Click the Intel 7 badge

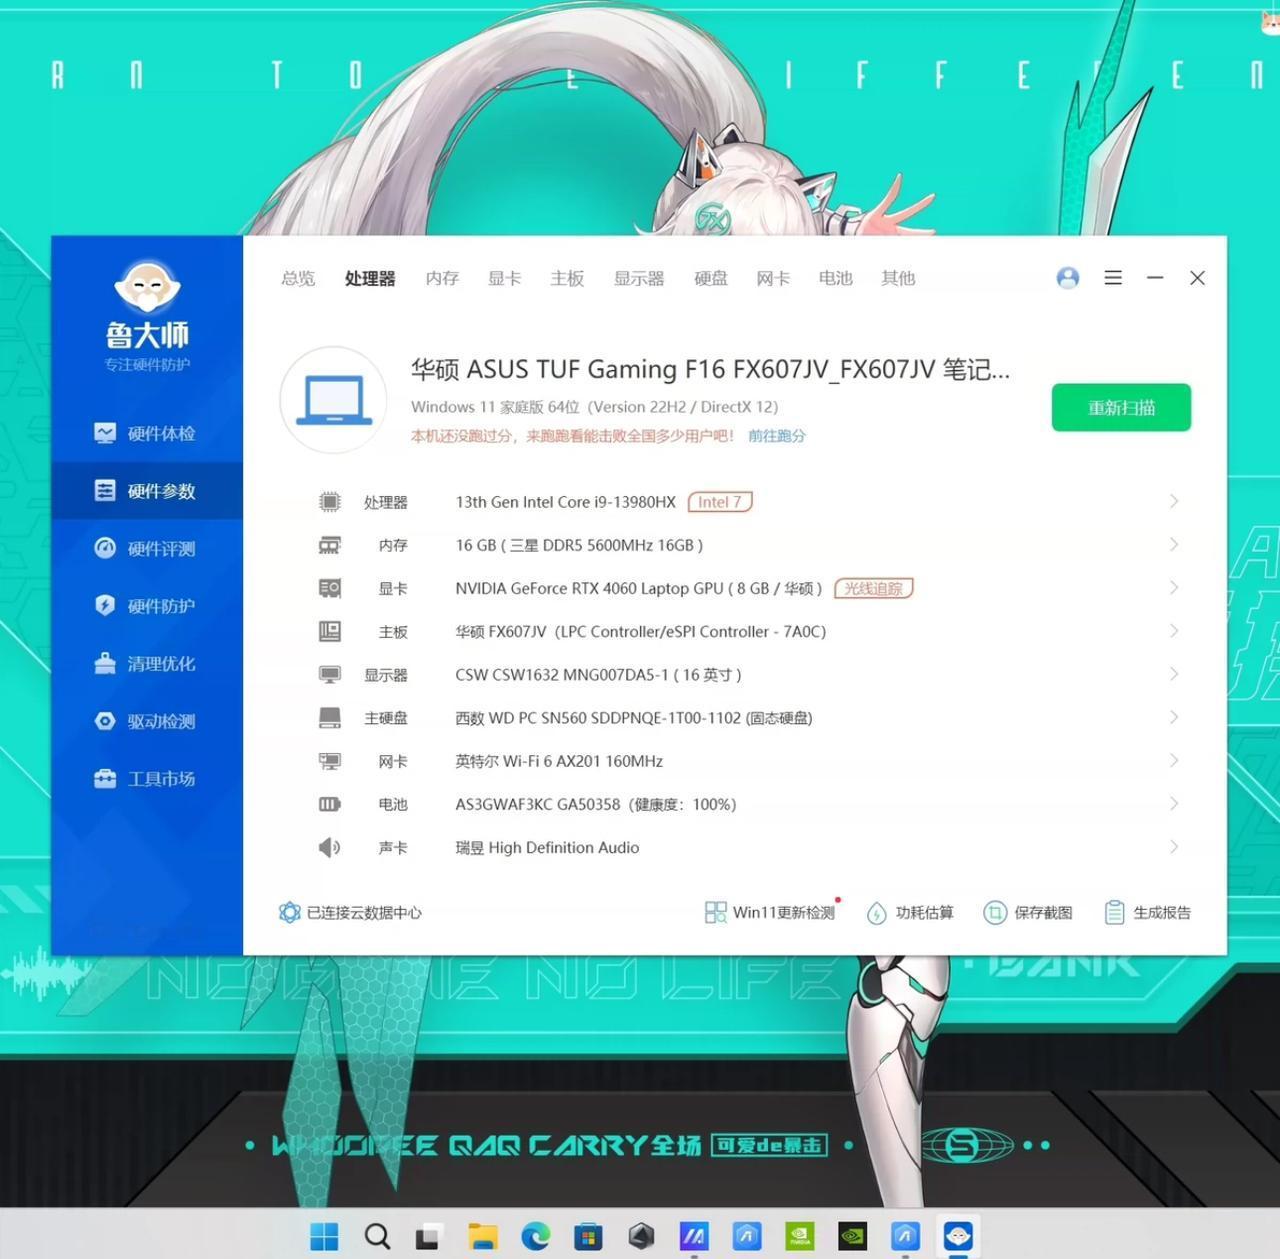pyautogui.click(x=720, y=502)
